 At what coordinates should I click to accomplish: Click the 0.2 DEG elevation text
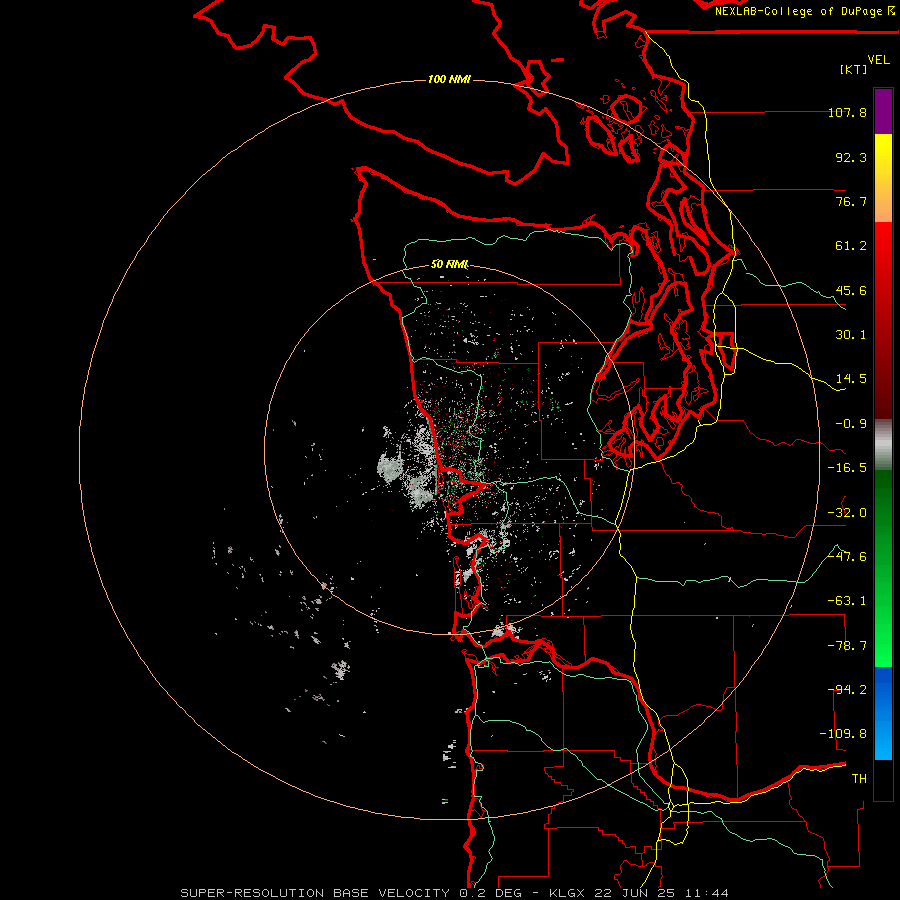[x=490, y=893]
